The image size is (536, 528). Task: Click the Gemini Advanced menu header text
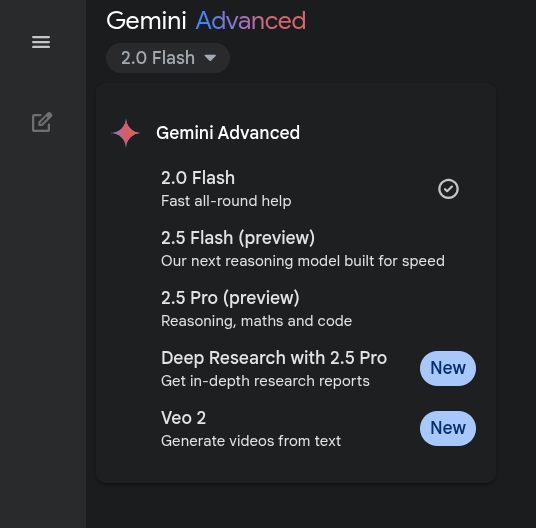[228, 133]
